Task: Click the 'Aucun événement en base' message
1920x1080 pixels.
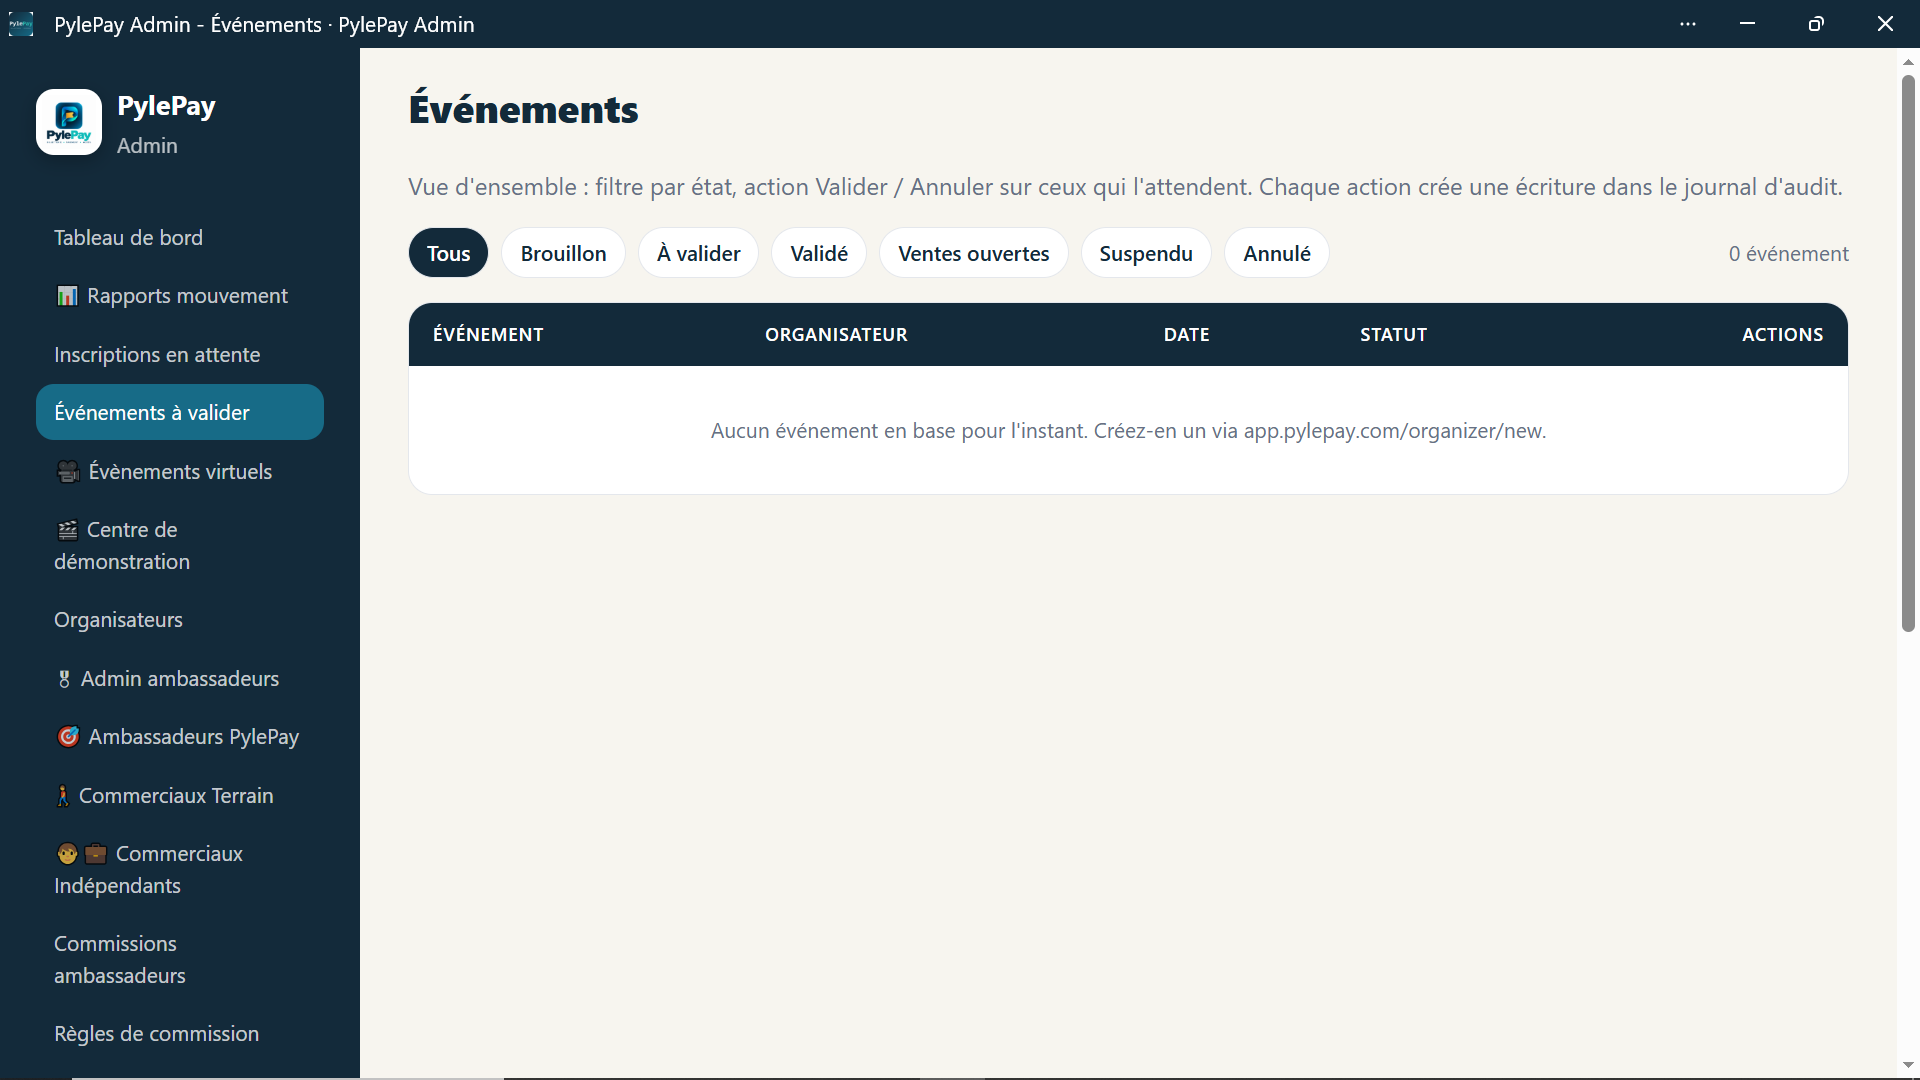Action: [1128, 431]
